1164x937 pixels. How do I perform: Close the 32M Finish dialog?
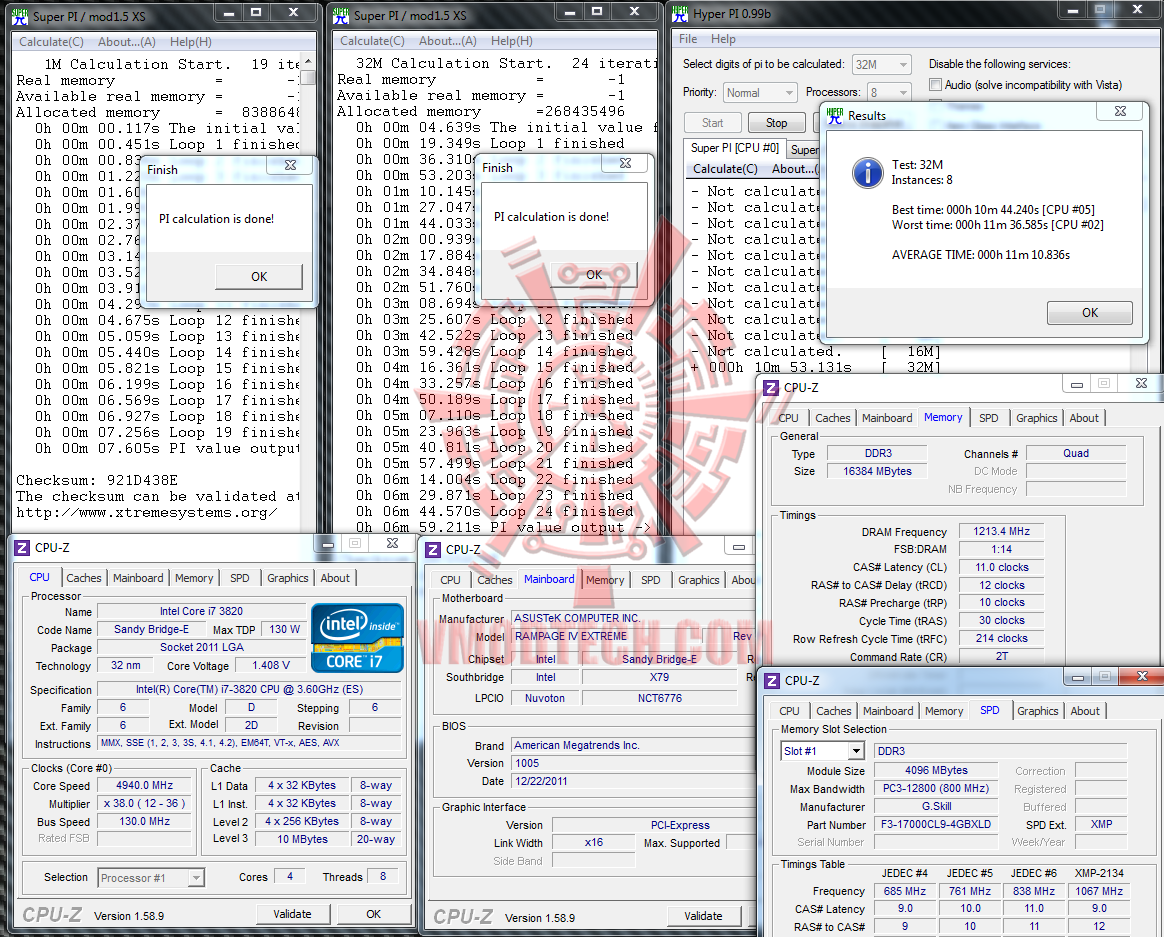(x=625, y=163)
